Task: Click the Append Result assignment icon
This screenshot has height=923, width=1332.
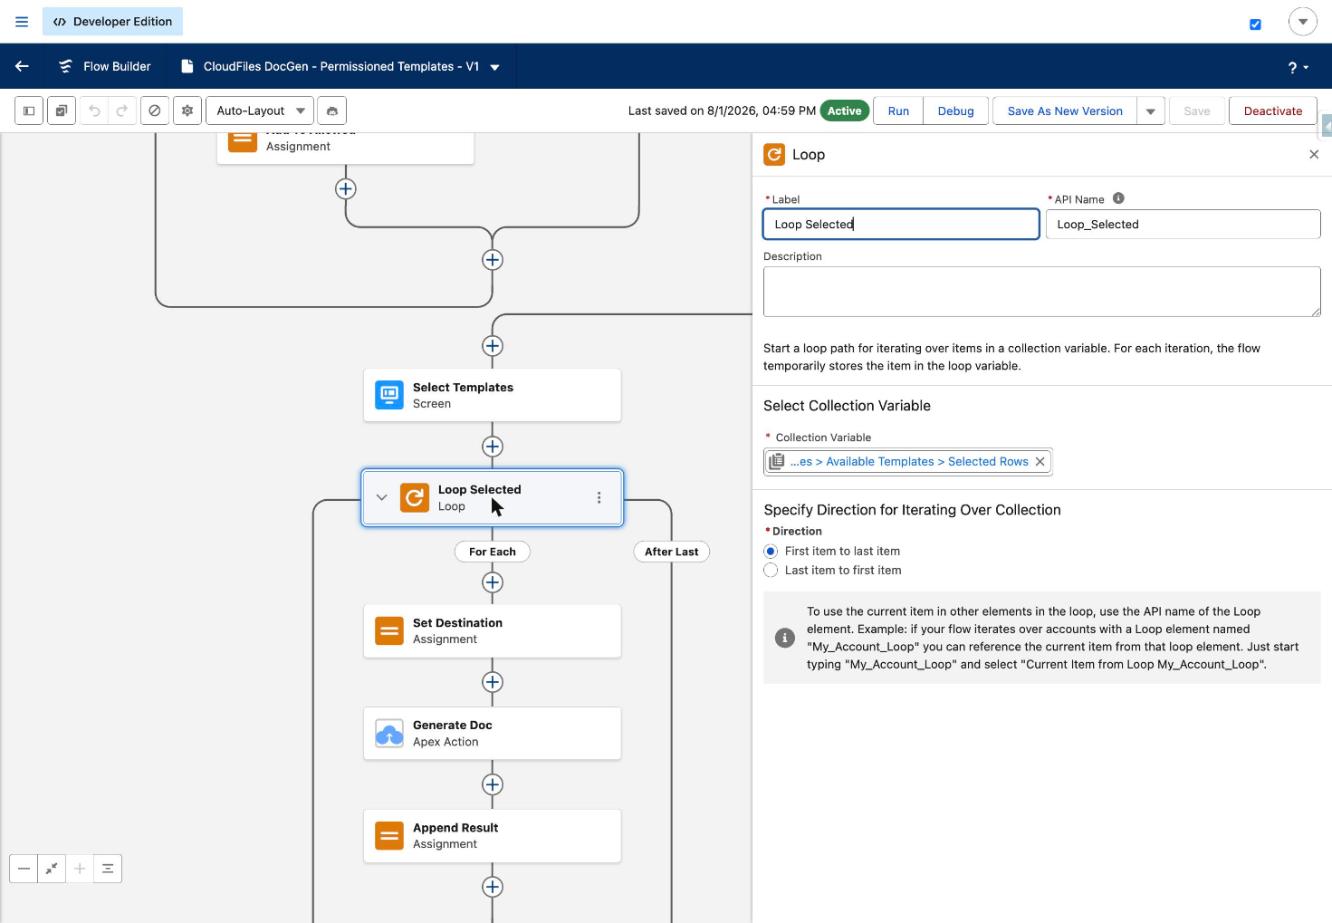Action: (389, 836)
